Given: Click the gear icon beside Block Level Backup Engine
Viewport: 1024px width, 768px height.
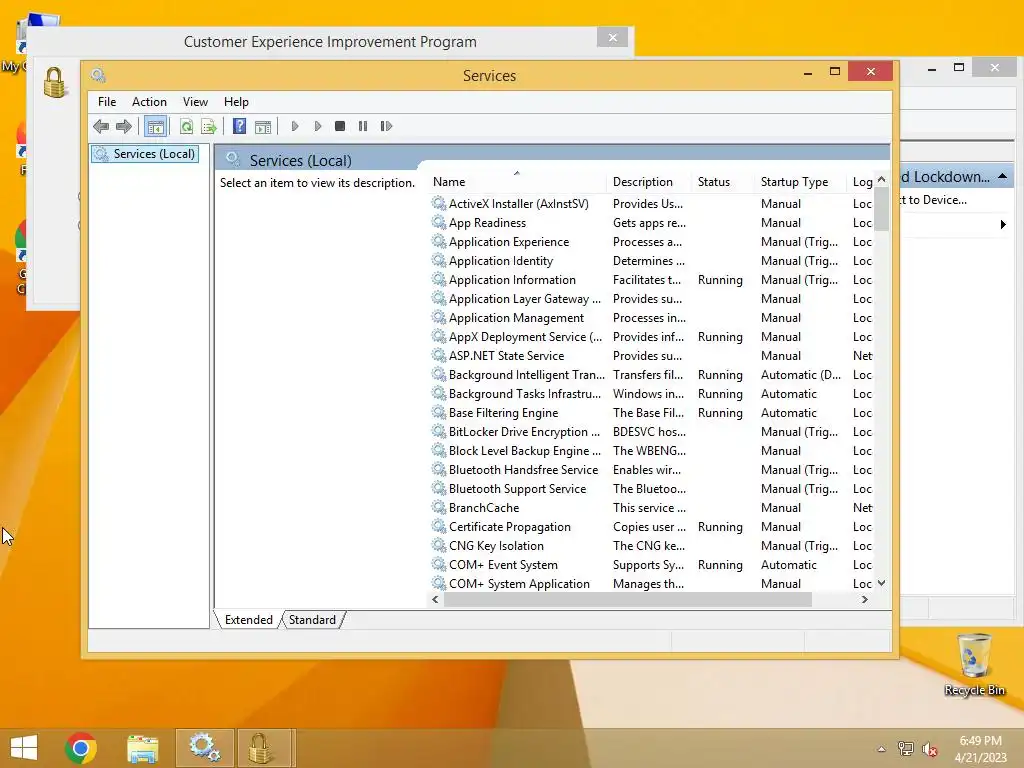Looking at the screenshot, I should (x=439, y=450).
